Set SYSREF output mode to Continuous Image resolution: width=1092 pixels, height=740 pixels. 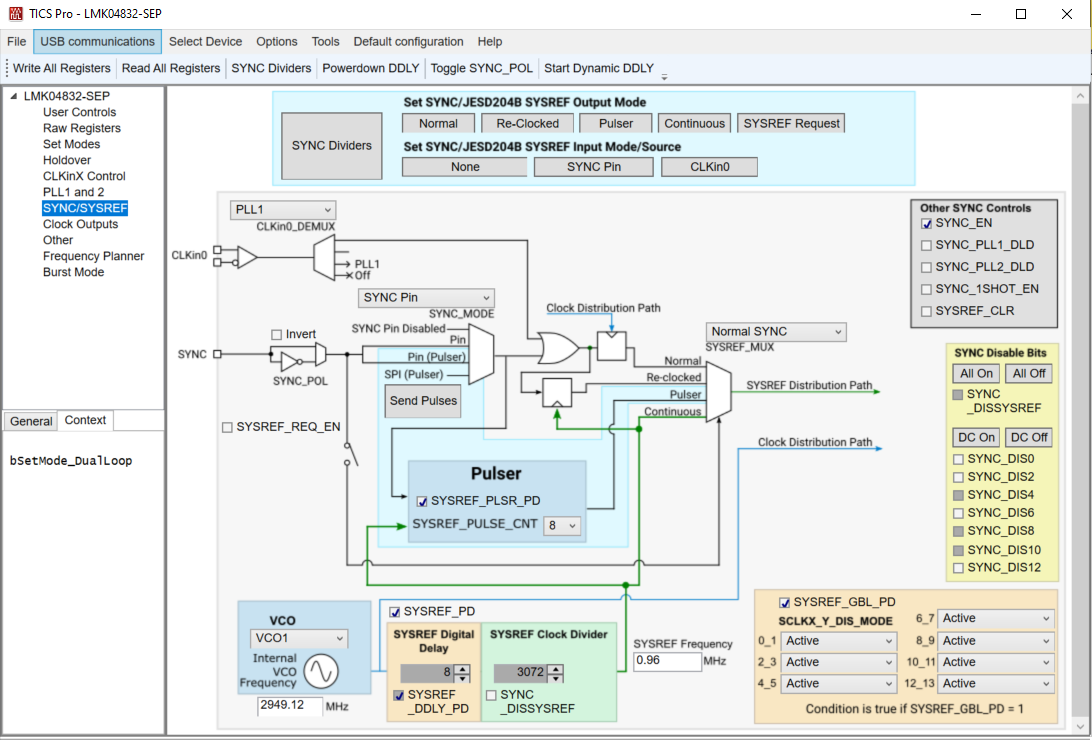[x=694, y=123]
